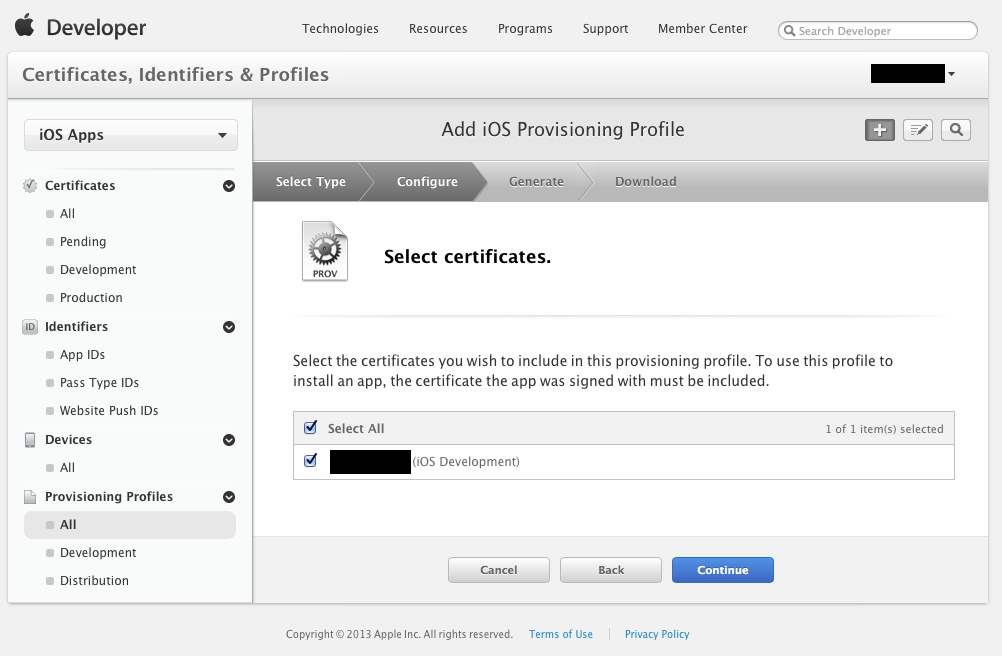Image resolution: width=1002 pixels, height=656 pixels.
Task: Select All under Certificates
Action: (67, 214)
